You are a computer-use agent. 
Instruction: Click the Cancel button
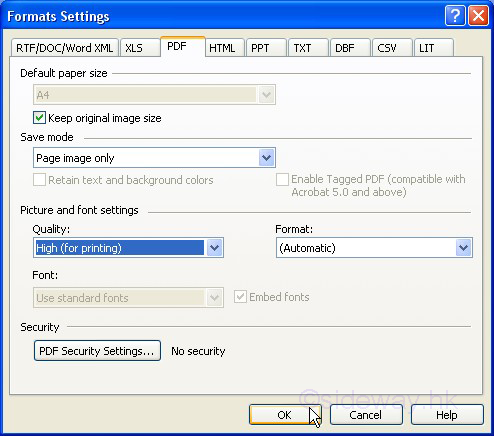coord(366,415)
